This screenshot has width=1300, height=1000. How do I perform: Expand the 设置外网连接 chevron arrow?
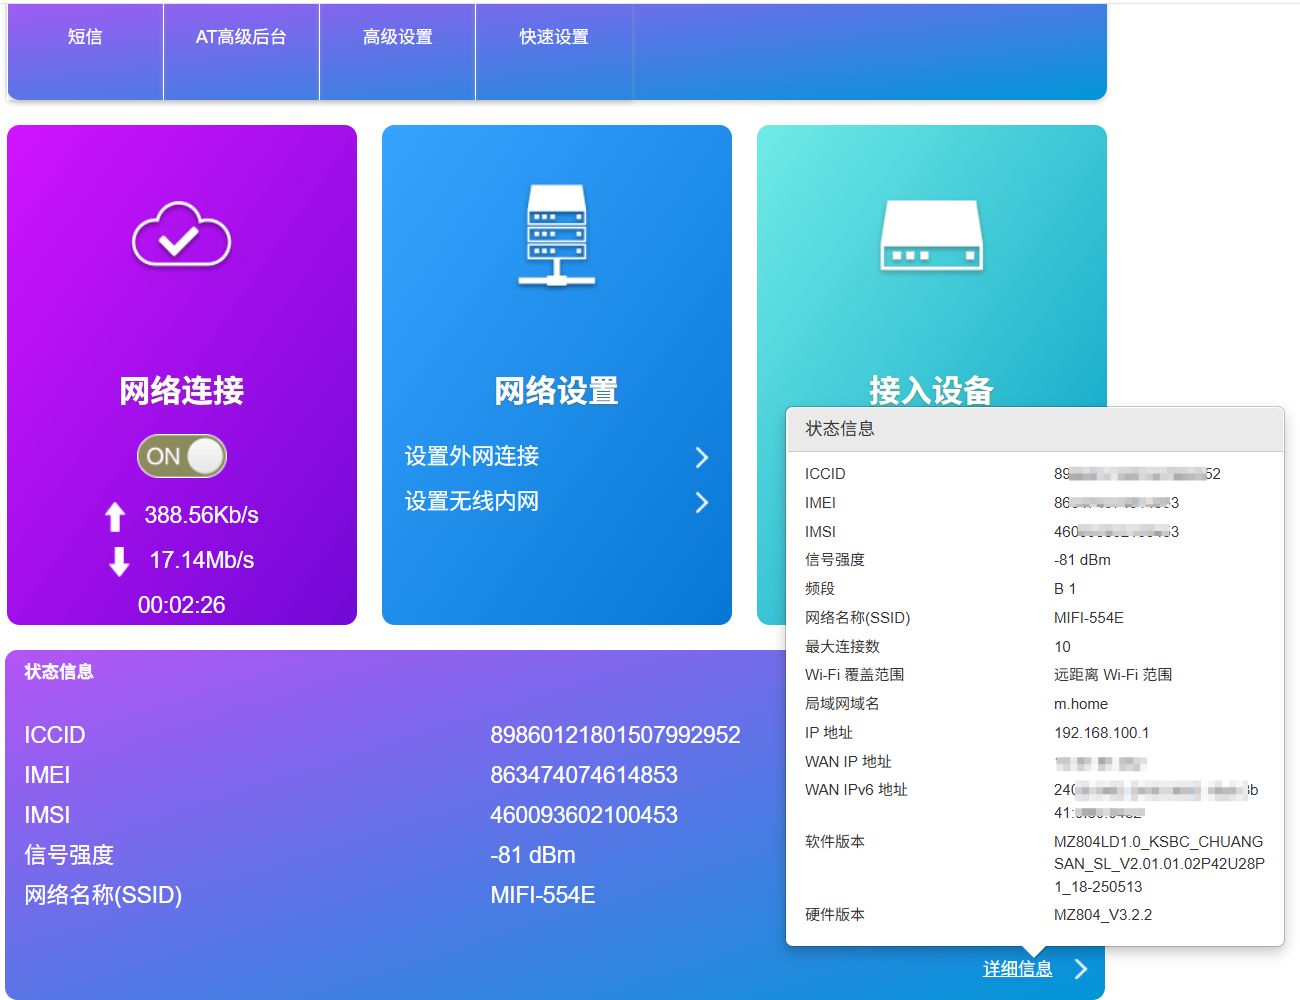(x=701, y=457)
